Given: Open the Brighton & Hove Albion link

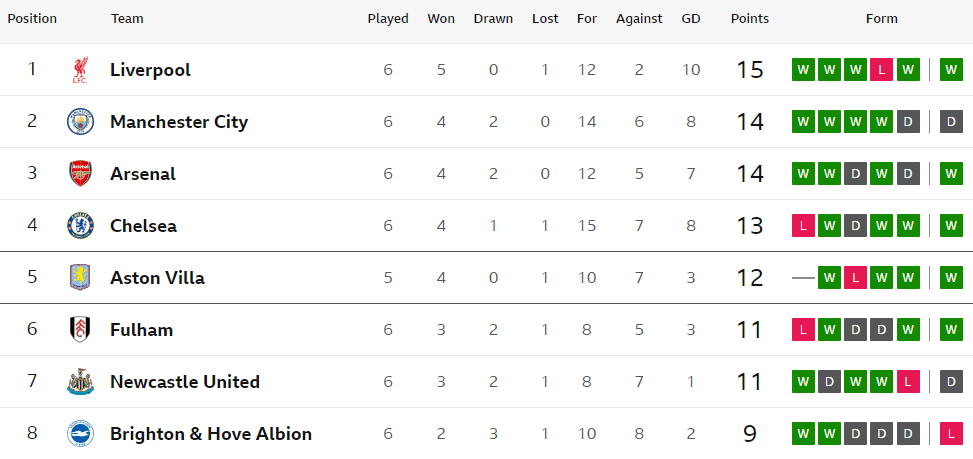Looking at the screenshot, I should (211, 434).
